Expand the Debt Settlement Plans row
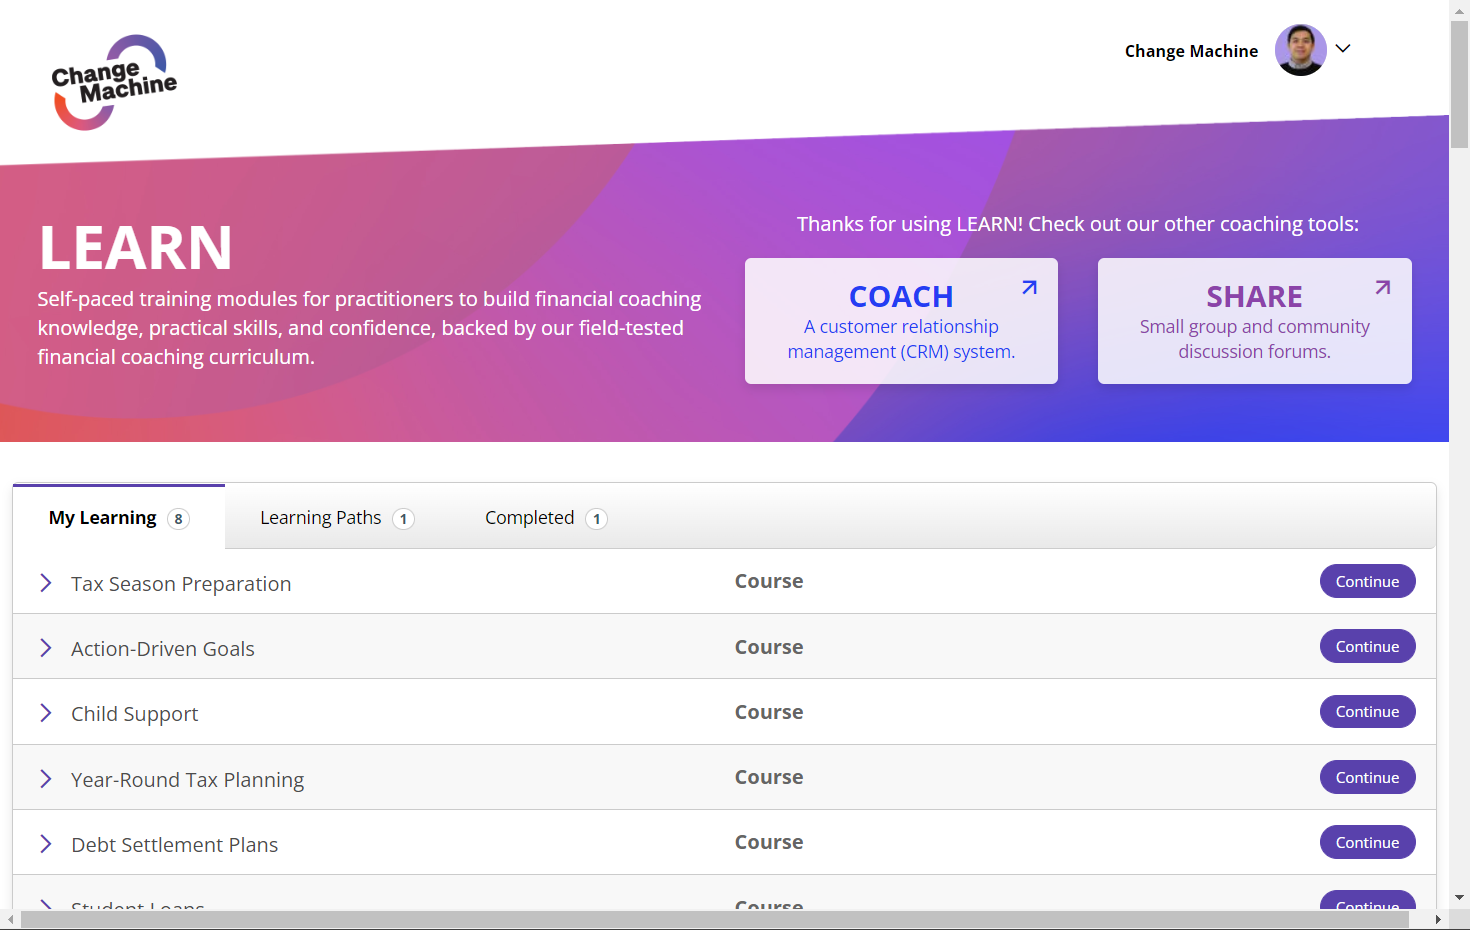The width and height of the screenshot is (1470, 930). (x=45, y=844)
